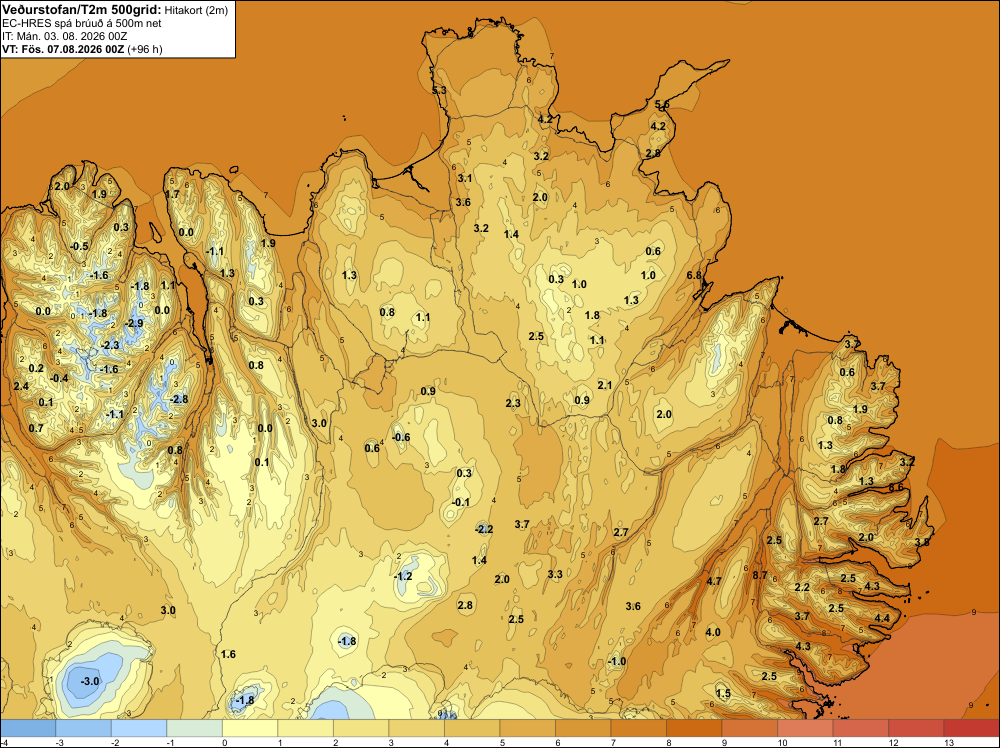Screen dimensions: 1000x748
Task: Click the title 'Veðurstofan/T2m 500grid:'
Action: [x=82, y=10]
